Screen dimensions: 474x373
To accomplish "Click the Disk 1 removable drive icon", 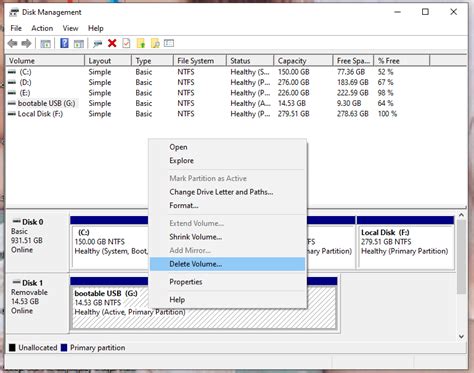I will 16,282.
